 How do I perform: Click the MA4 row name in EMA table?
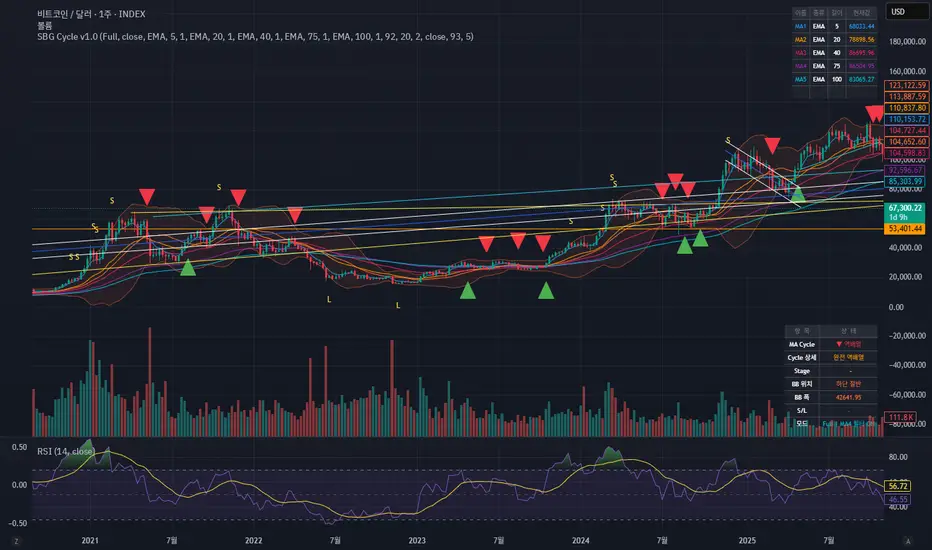click(801, 66)
